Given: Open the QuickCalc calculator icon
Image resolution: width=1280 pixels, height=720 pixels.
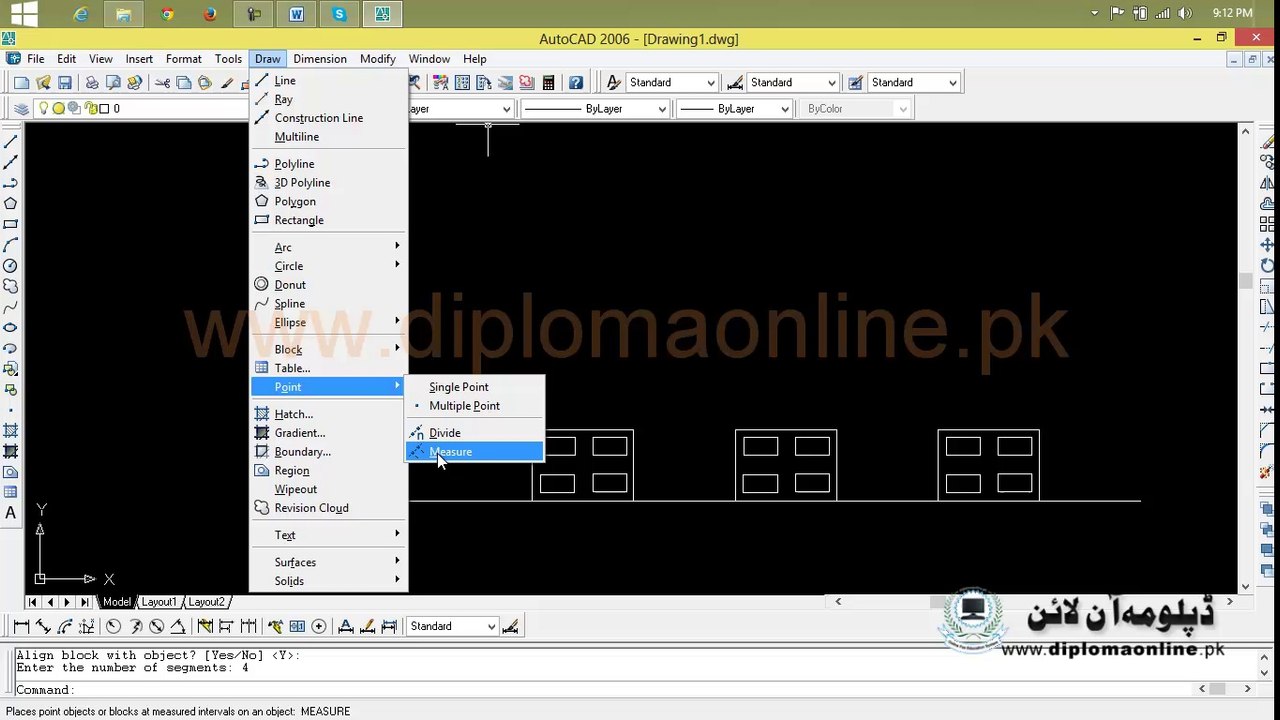Looking at the screenshot, I should tap(548, 83).
